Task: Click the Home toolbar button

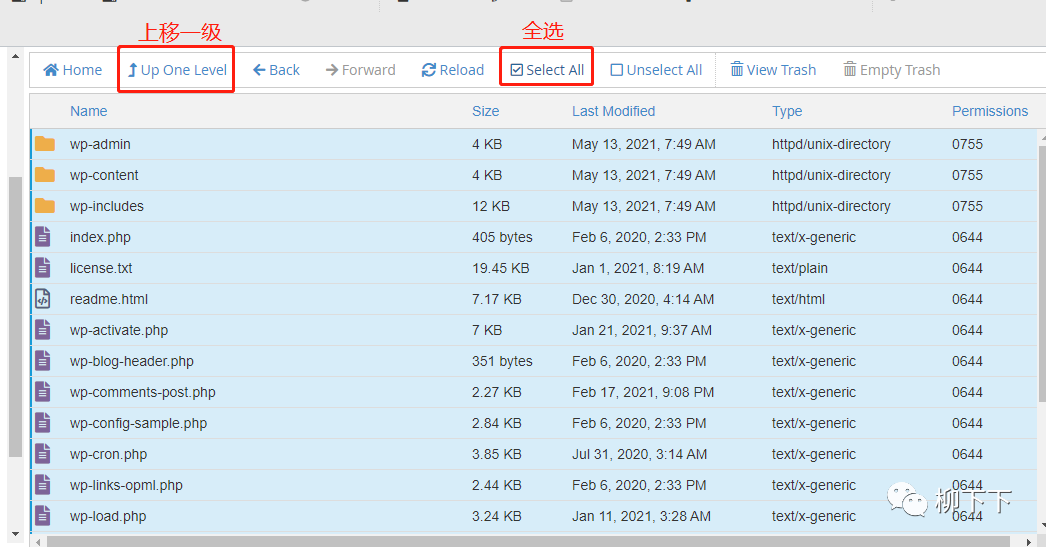Action: 72,70
